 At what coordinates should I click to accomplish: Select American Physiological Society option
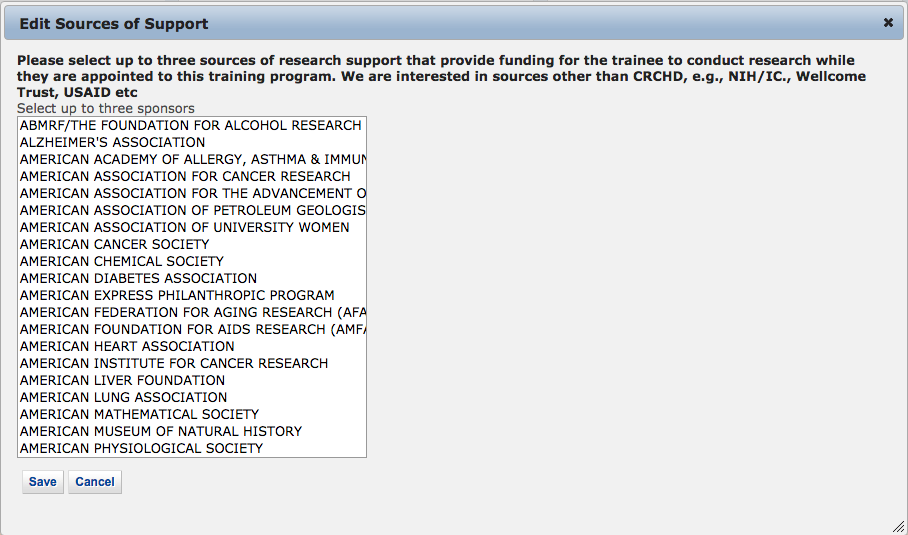tap(141, 448)
